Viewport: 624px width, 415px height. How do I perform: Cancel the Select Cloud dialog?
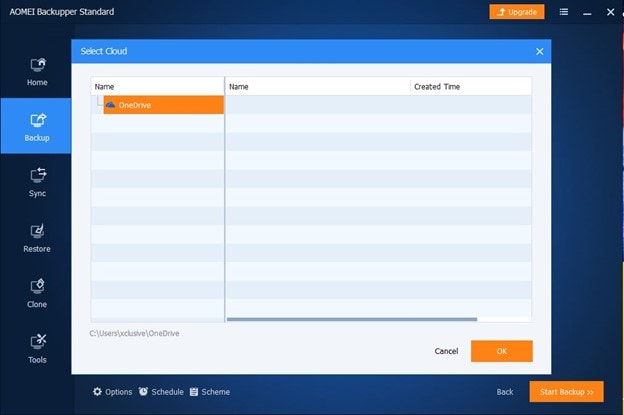[446, 351]
